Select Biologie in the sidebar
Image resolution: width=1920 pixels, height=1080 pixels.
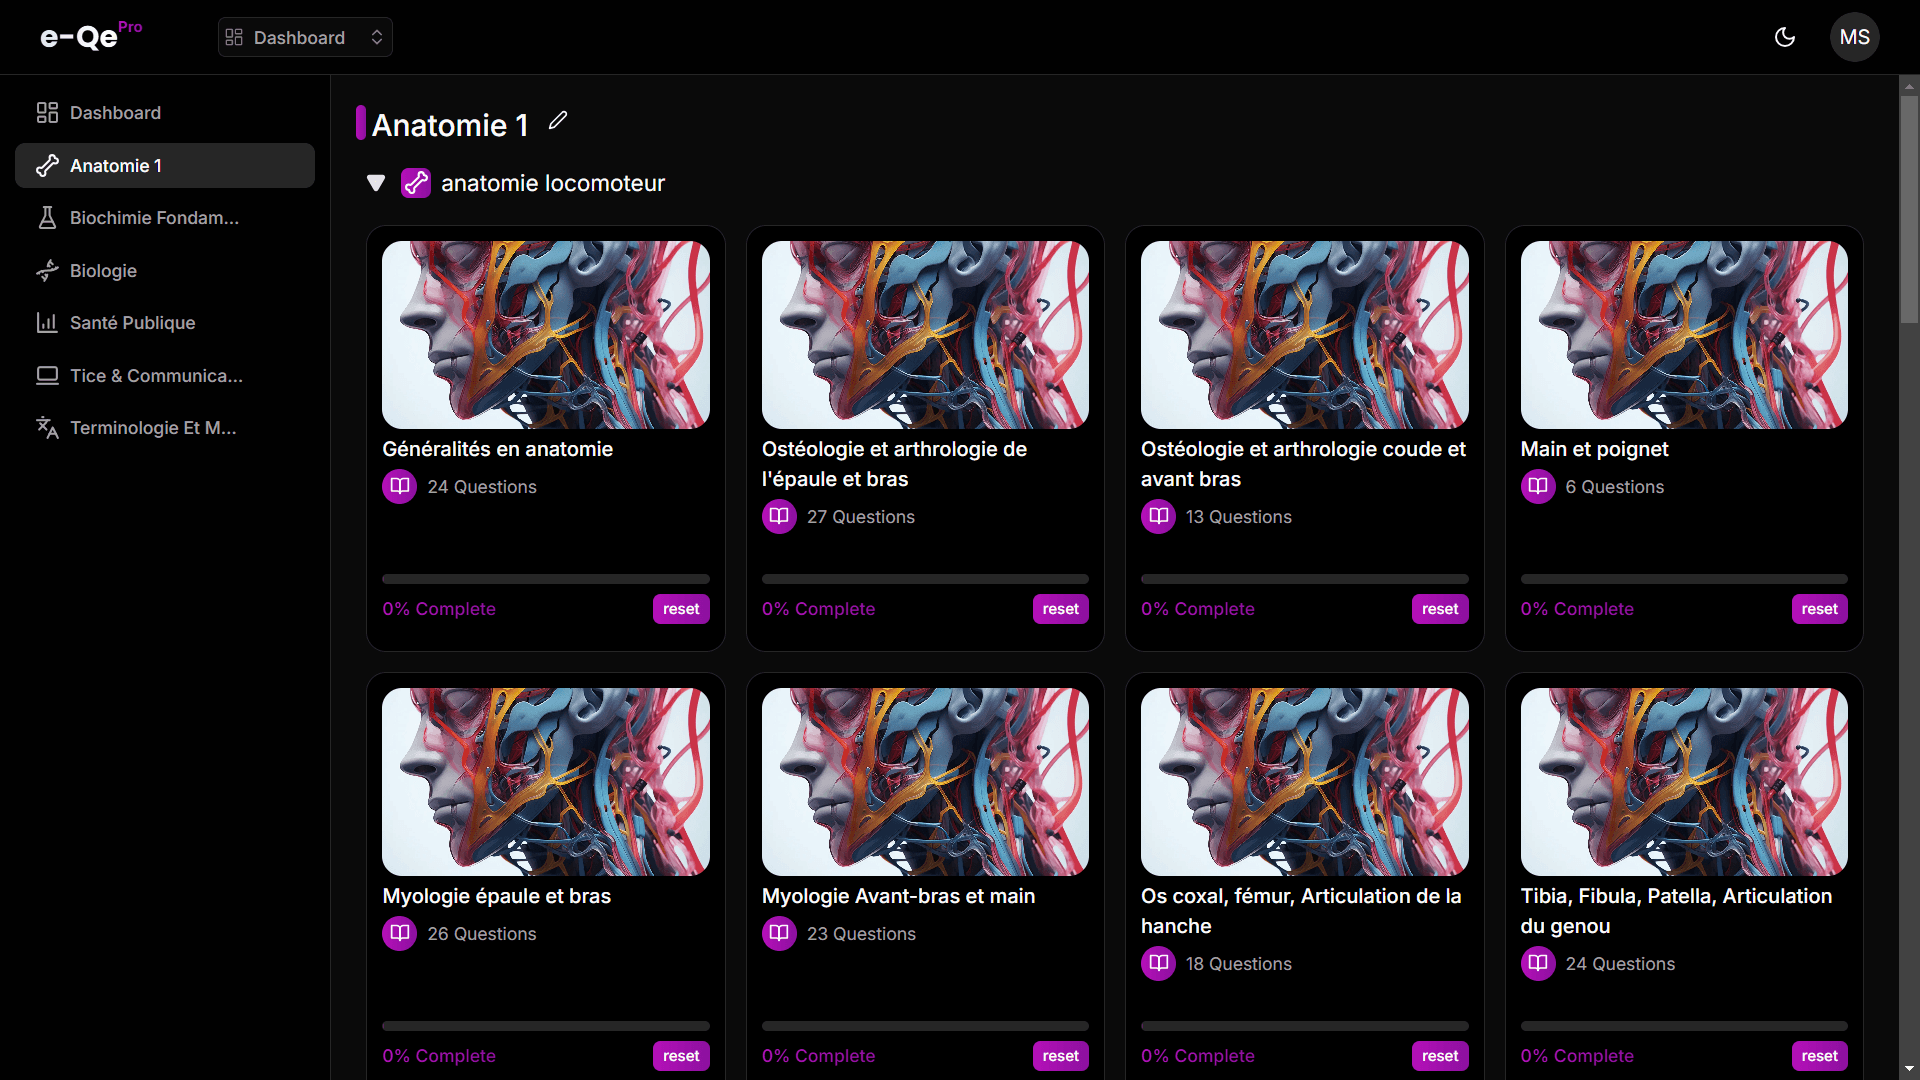(103, 271)
